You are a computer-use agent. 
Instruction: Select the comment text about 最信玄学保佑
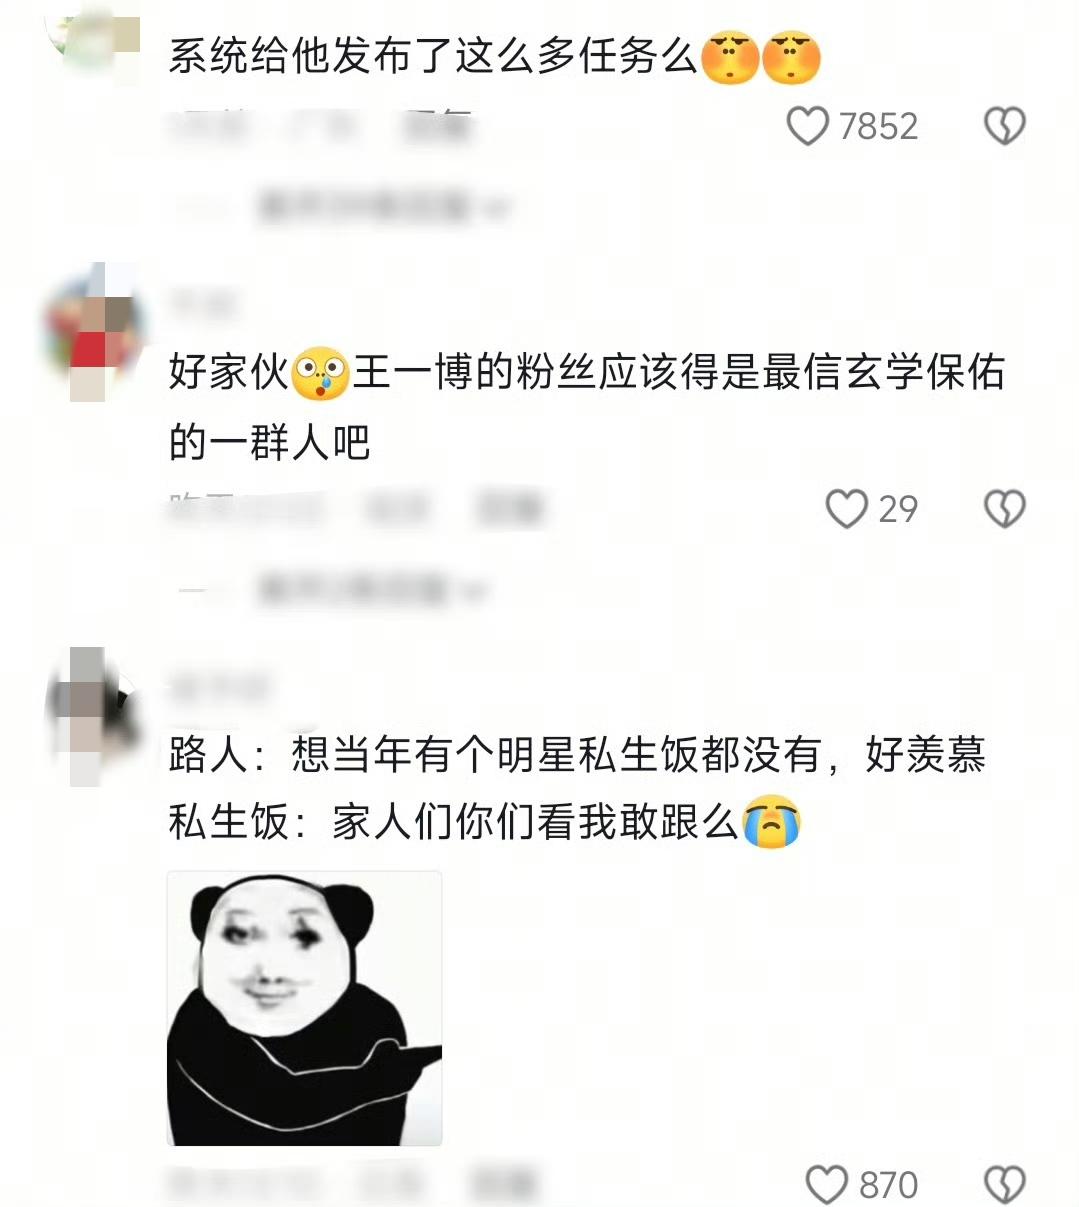coord(587,407)
